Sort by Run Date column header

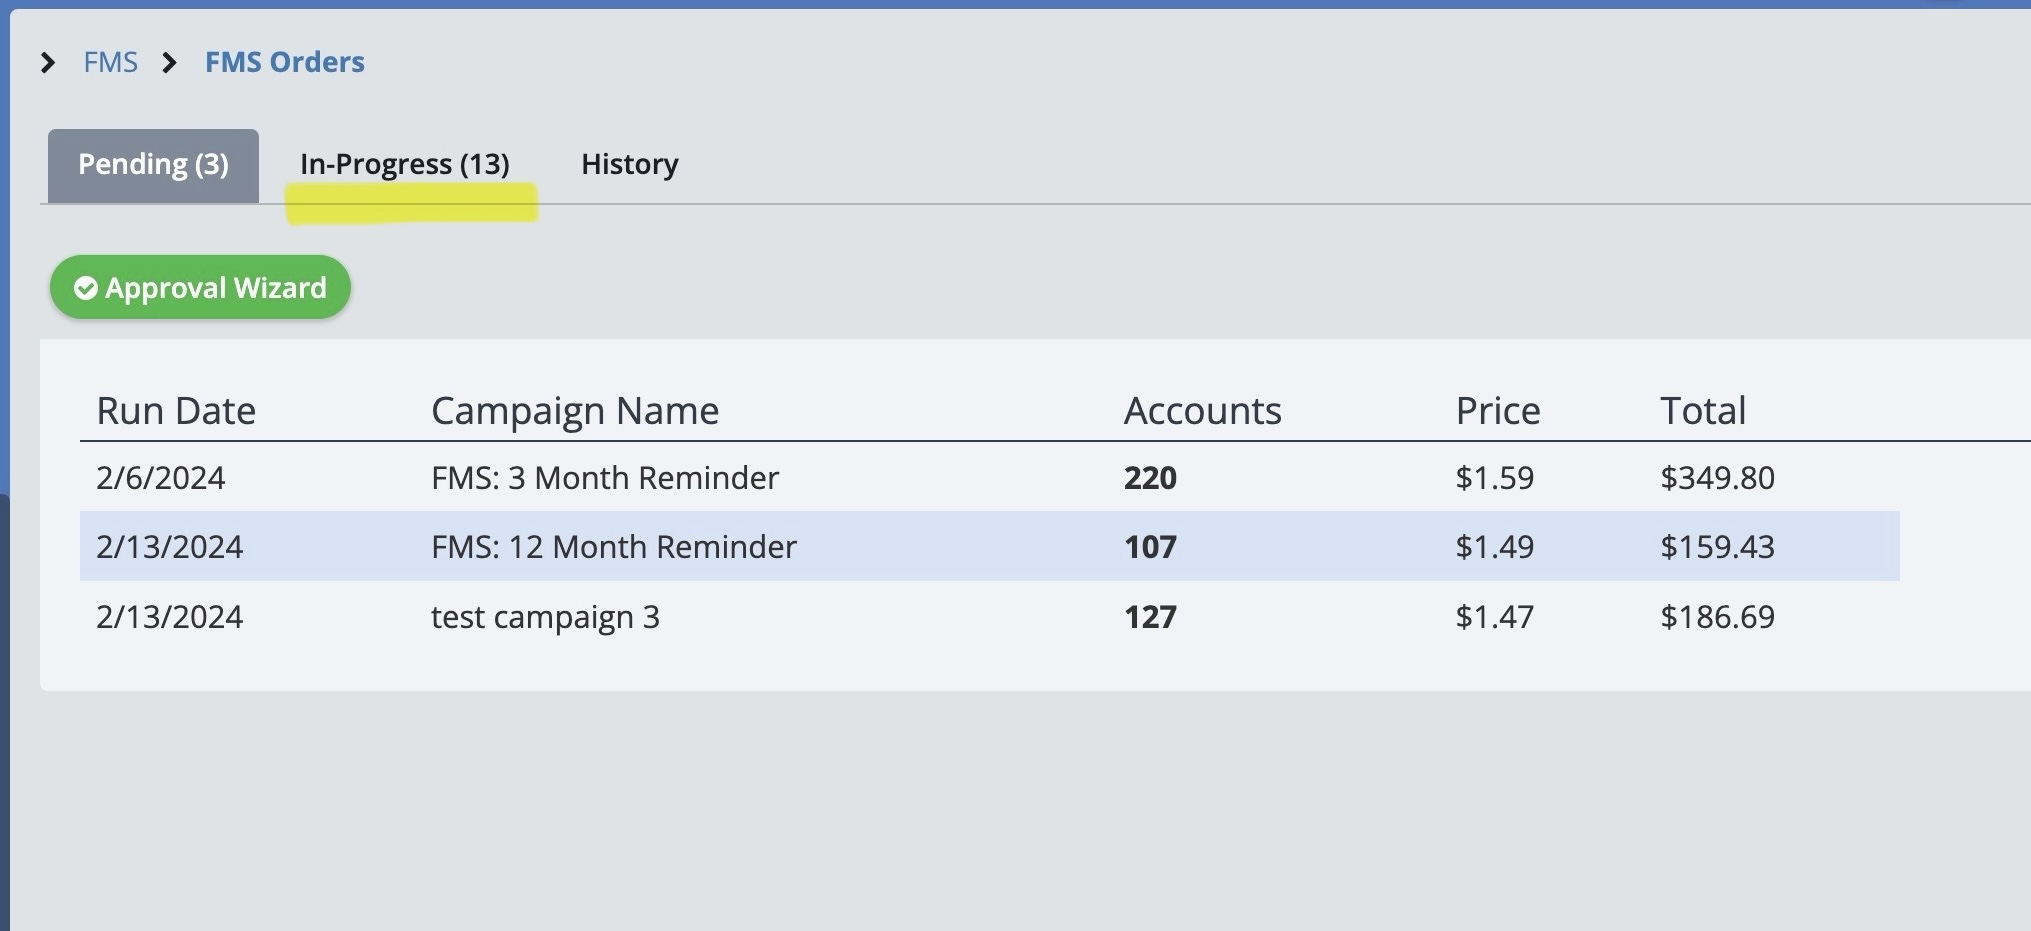point(176,411)
